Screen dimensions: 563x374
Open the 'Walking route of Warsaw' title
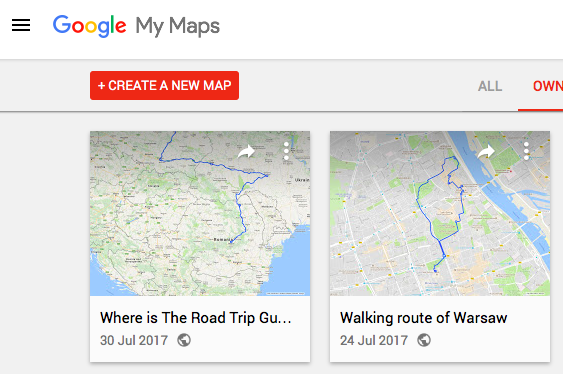click(x=424, y=318)
